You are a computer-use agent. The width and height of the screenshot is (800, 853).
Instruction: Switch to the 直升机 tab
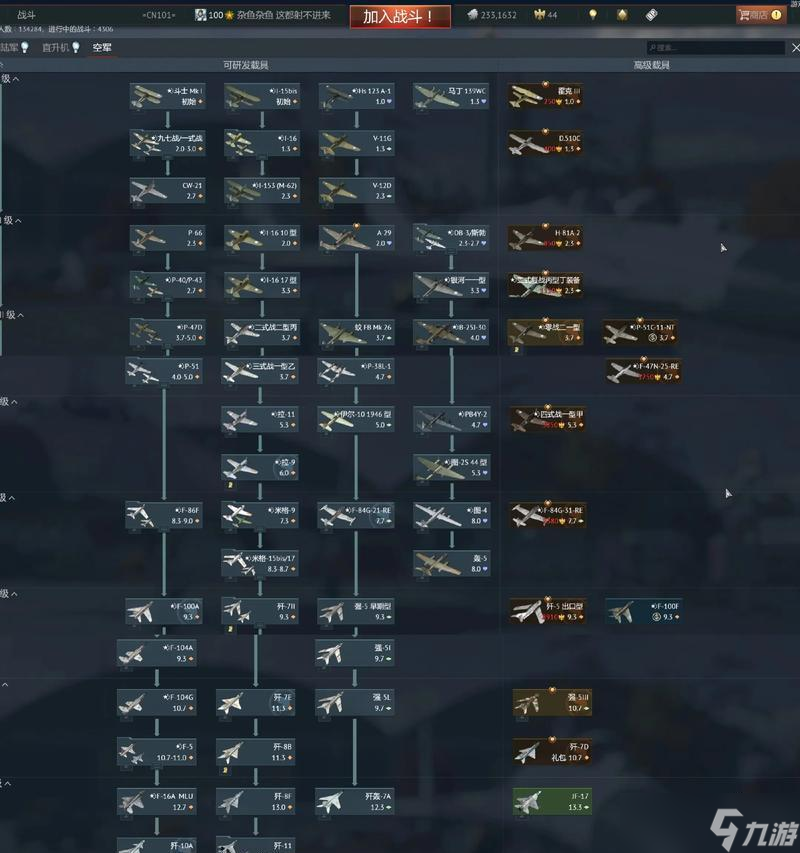point(56,47)
